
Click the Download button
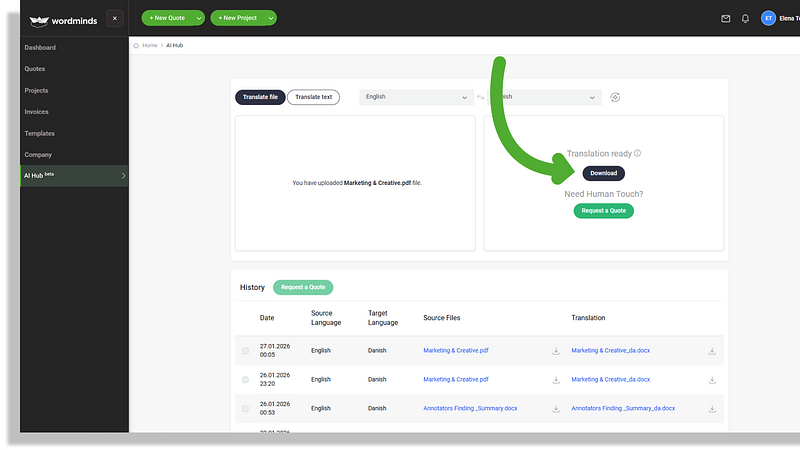pyautogui.click(x=603, y=173)
